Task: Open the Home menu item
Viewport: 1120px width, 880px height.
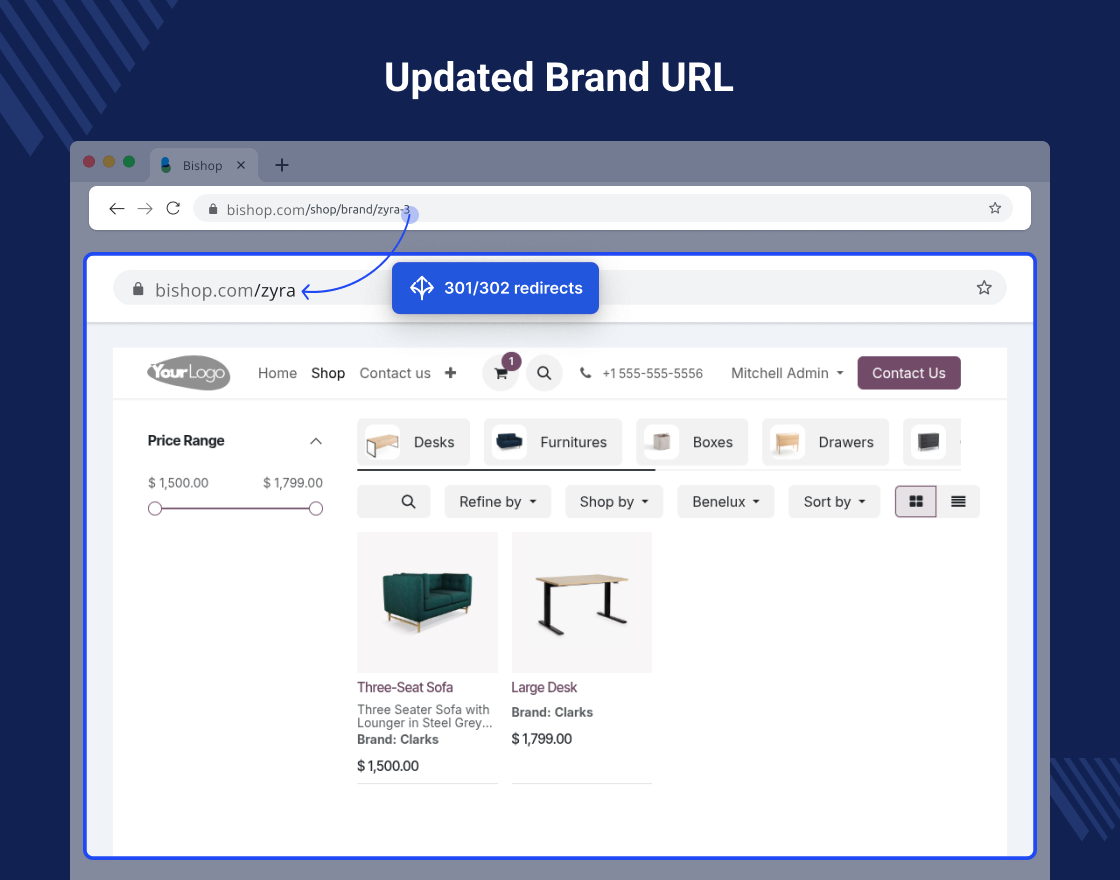Action: (277, 373)
